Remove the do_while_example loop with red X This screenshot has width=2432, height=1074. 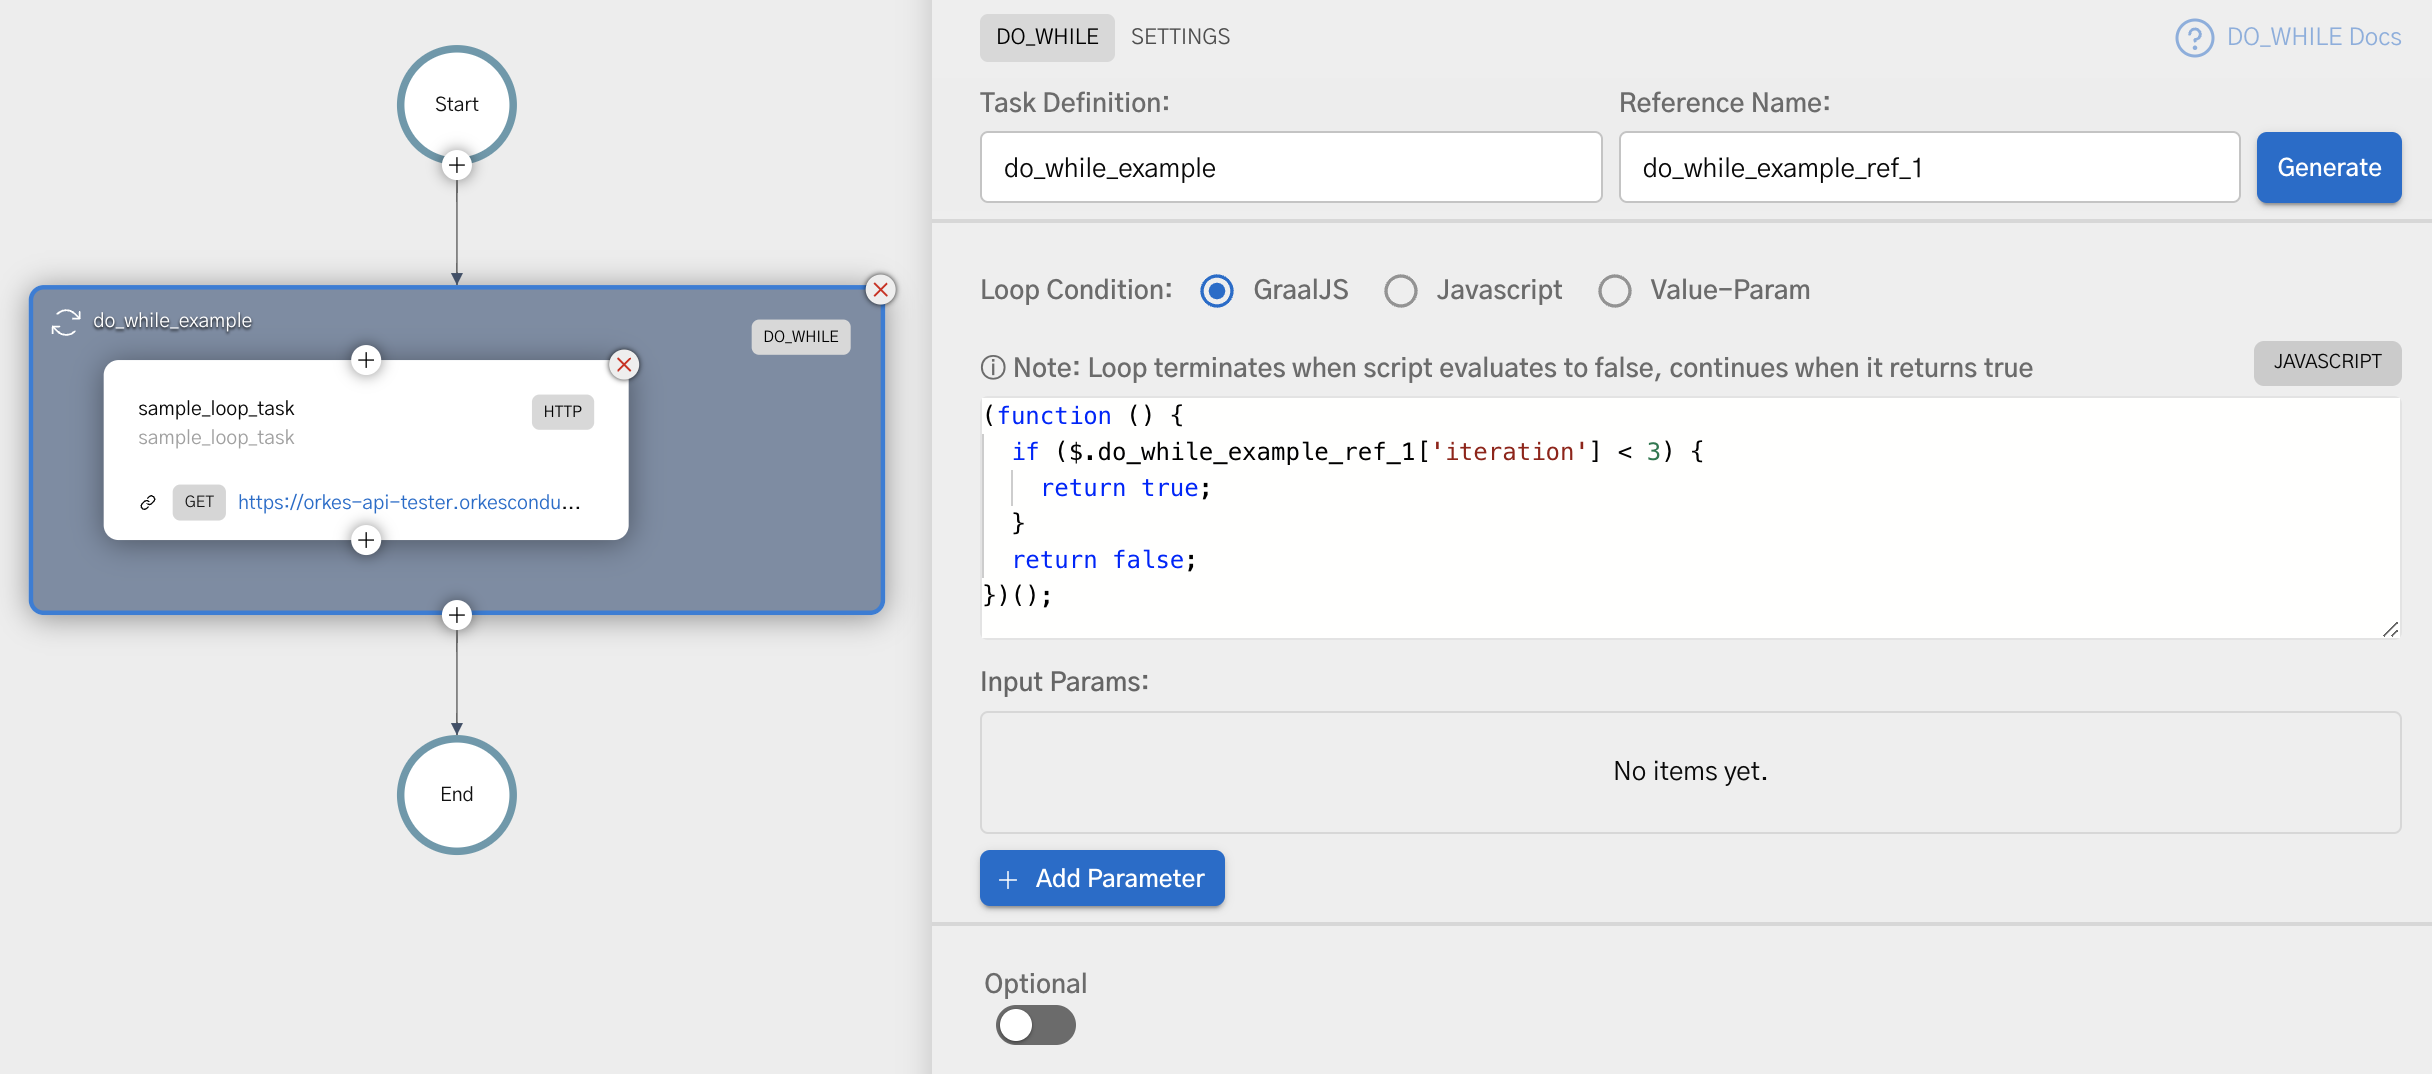click(x=880, y=290)
